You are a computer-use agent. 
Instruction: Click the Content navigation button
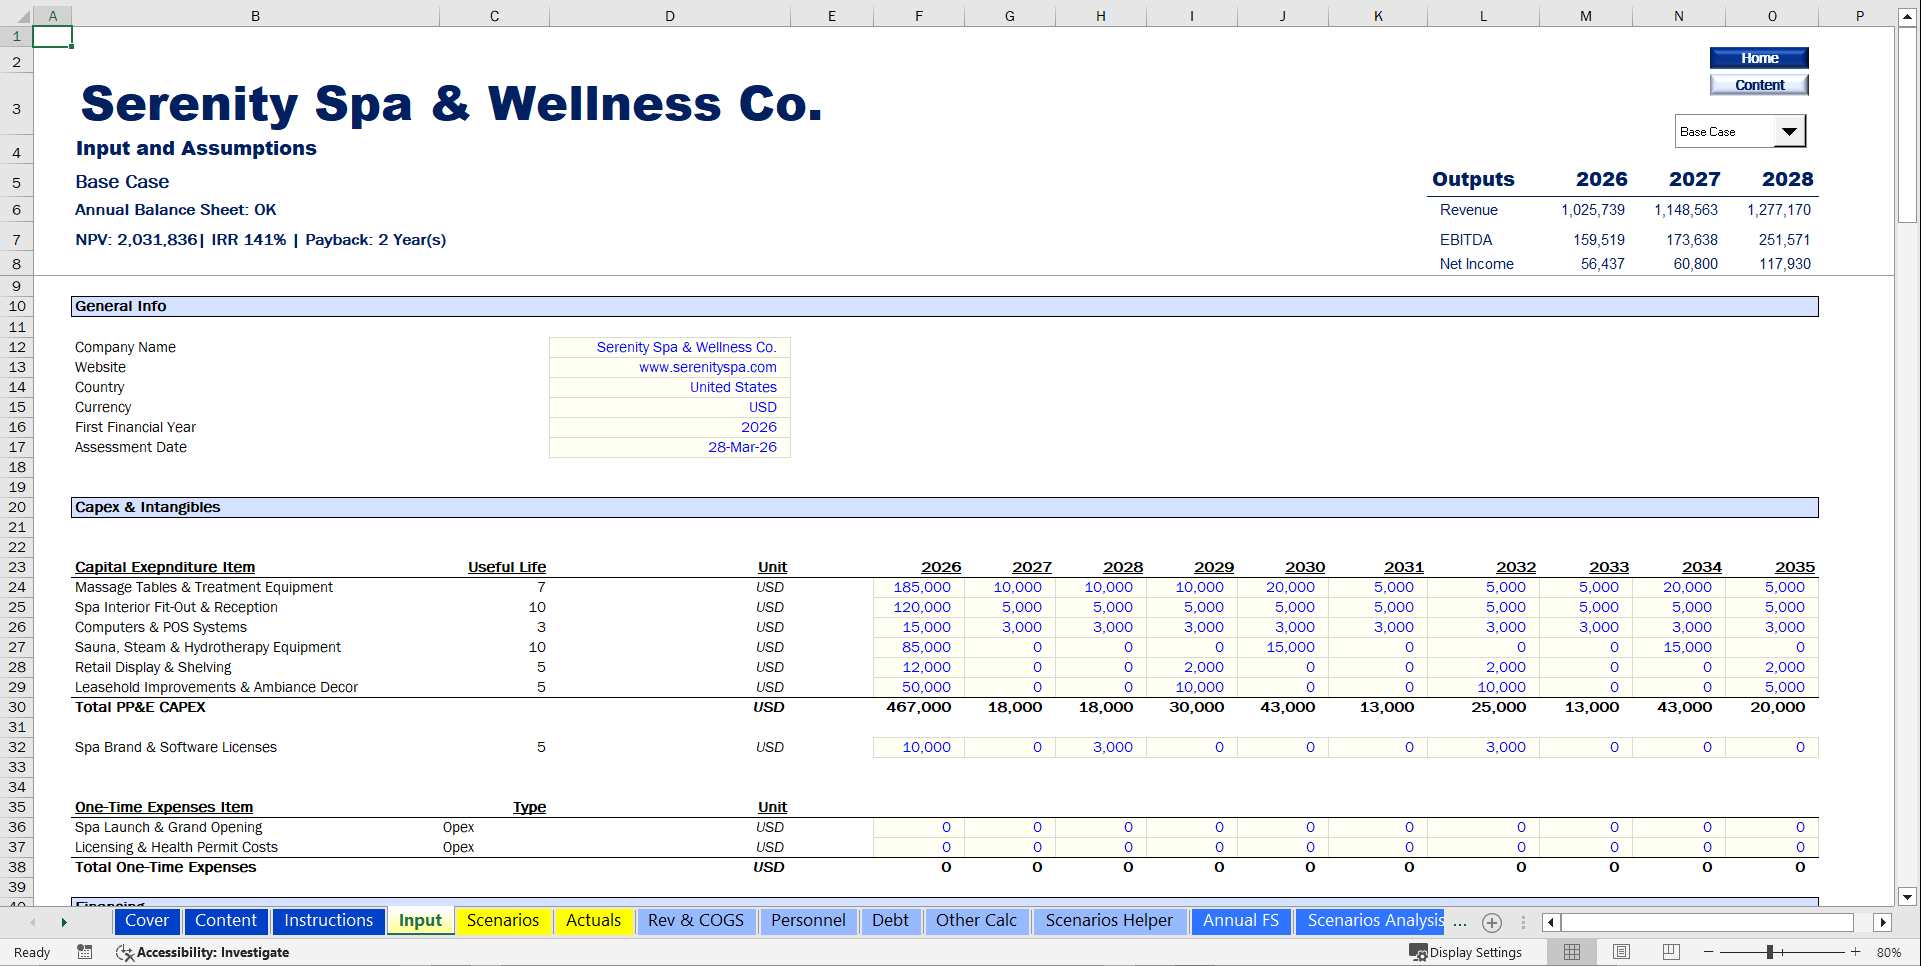[1758, 84]
